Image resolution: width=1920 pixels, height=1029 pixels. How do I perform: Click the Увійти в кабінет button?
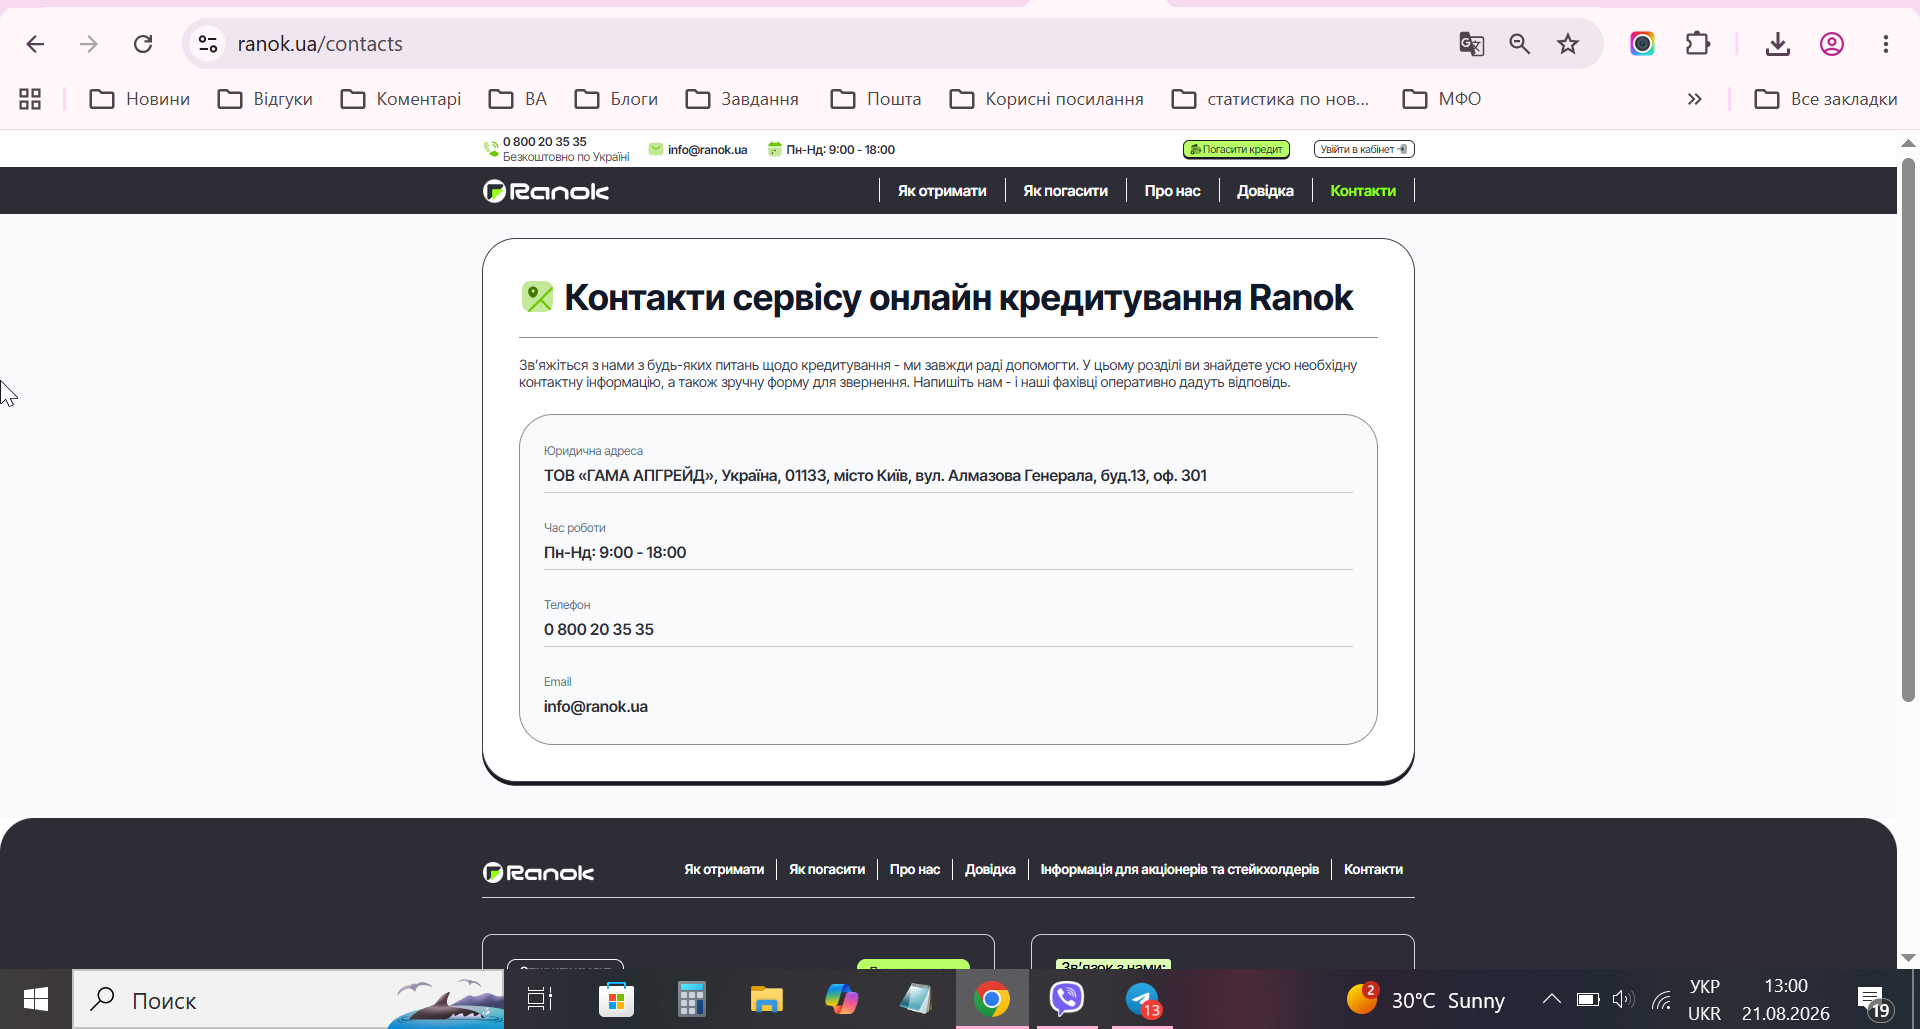[x=1364, y=149]
